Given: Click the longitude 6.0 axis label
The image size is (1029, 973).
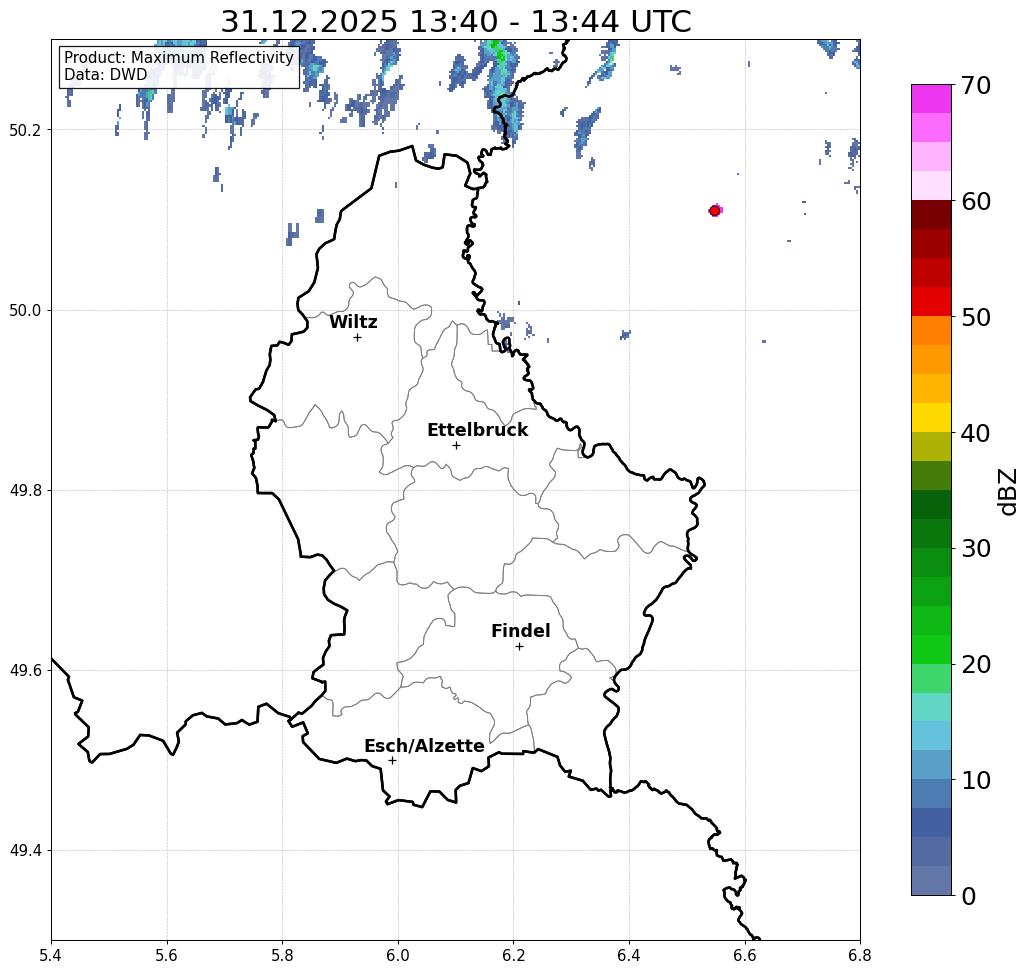Looking at the screenshot, I should coord(398,955).
